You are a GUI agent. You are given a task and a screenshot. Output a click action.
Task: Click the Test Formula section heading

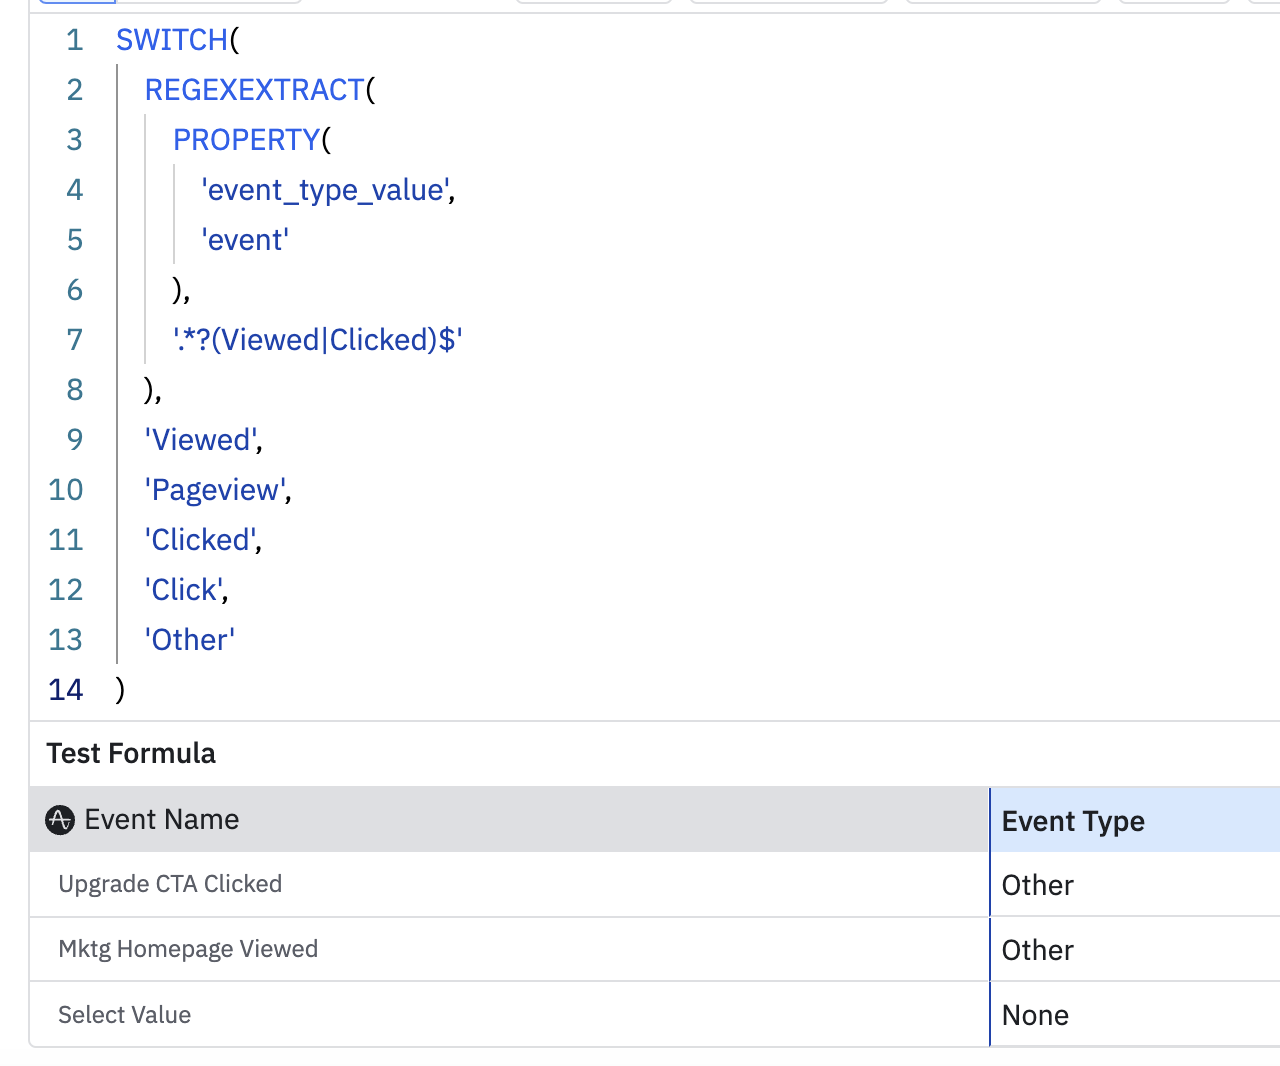[x=131, y=753]
